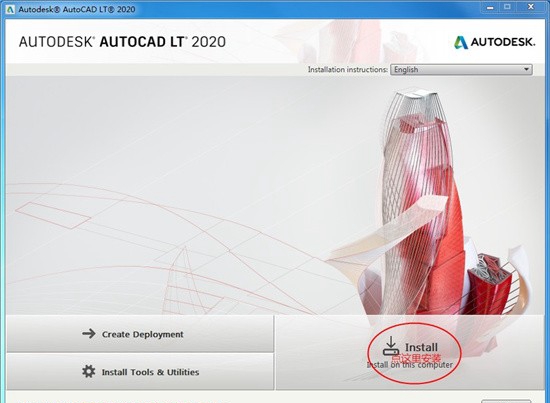Click the AUTODESK AUTOCAD LT 2020 heading
This screenshot has width=550, height=403.
click(x=122, y=42)
